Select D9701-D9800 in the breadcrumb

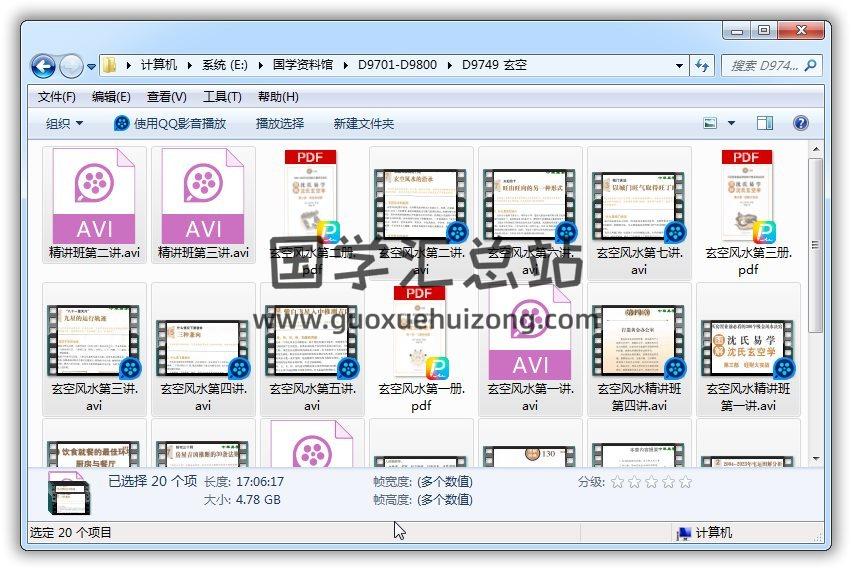397,65
